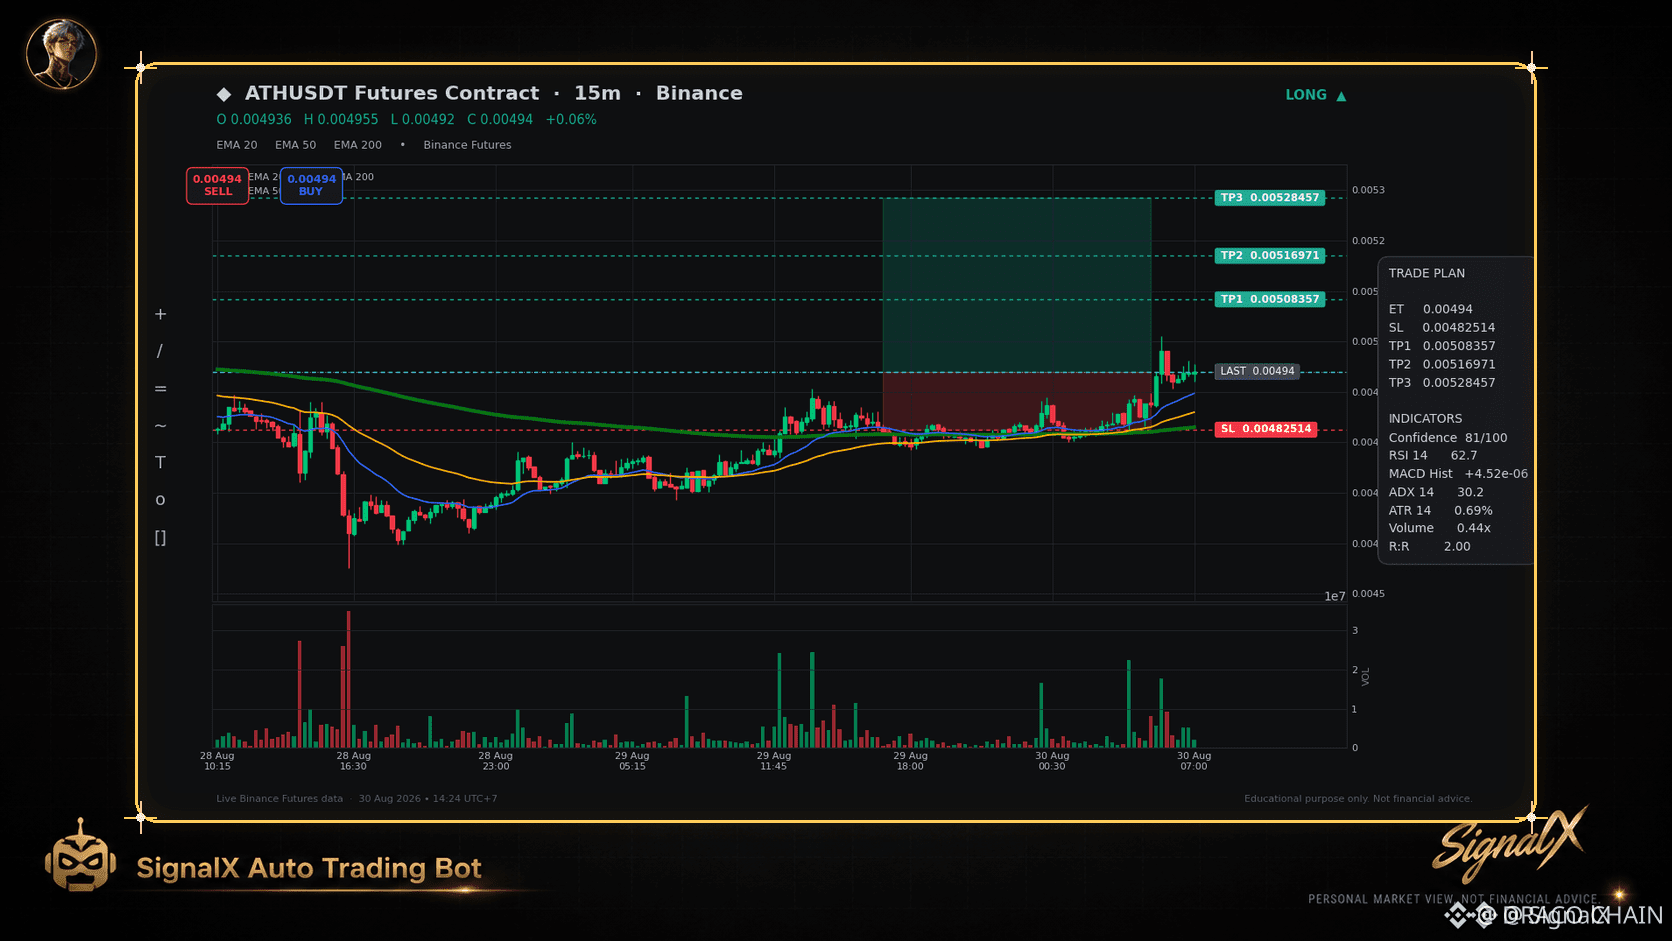Click the blue 0.00494 BUY button

click(311, 185)
